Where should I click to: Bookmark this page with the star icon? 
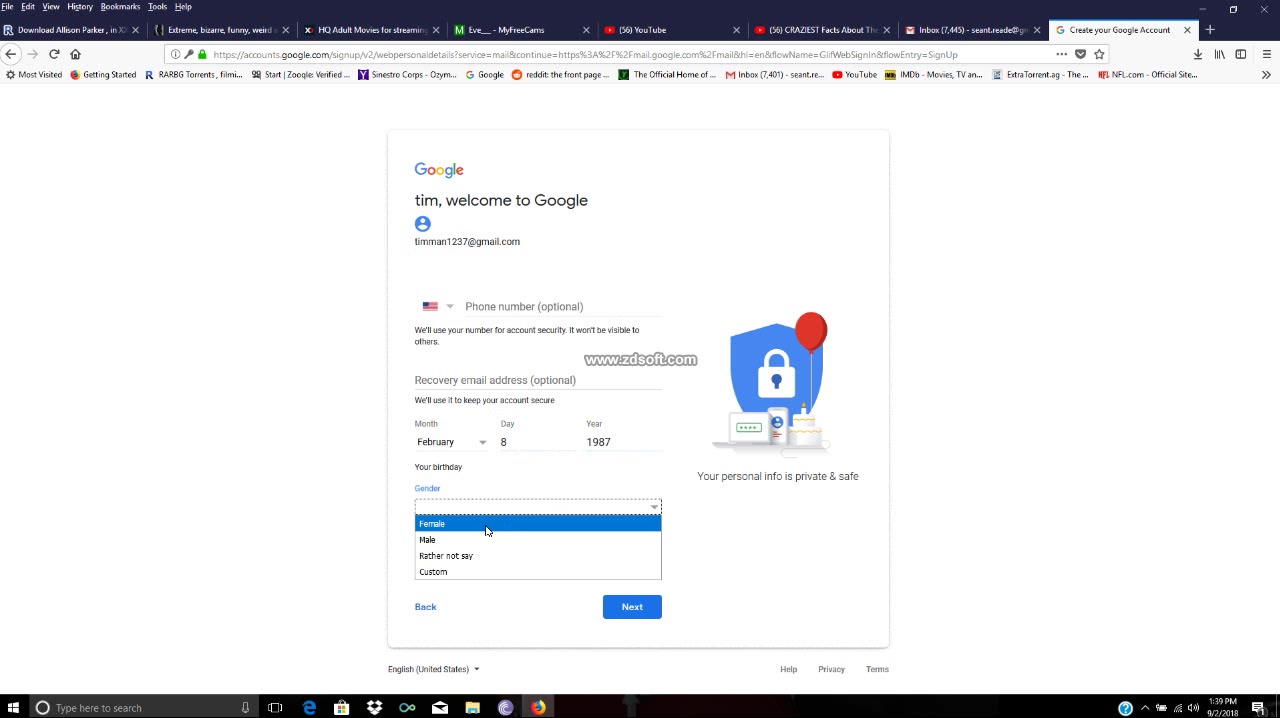point(1099,54)
